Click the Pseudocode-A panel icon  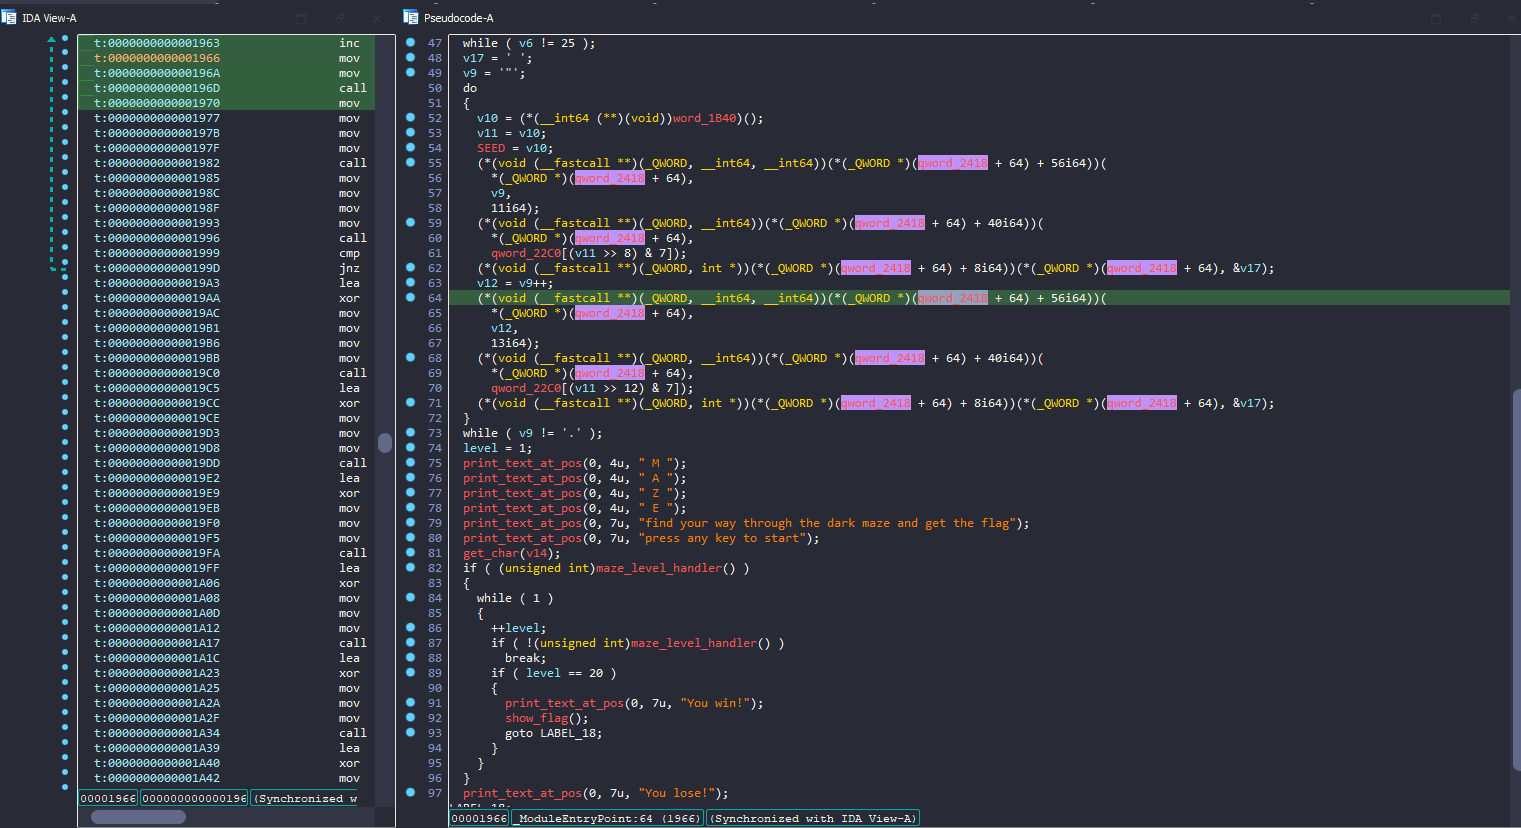[x=411, y=18]
